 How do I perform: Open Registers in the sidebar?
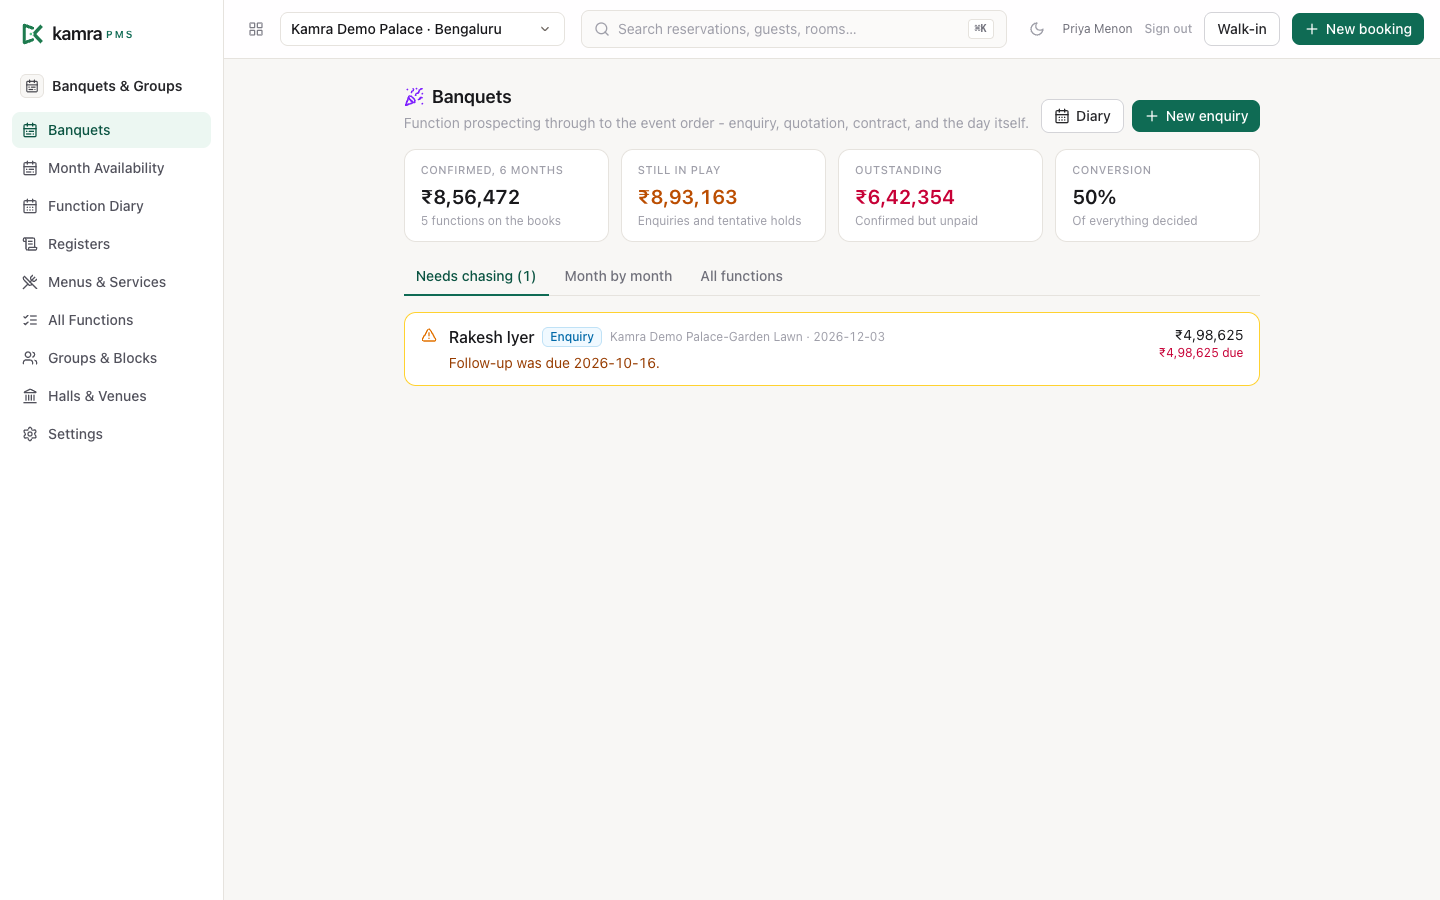[x=111, y=244]
